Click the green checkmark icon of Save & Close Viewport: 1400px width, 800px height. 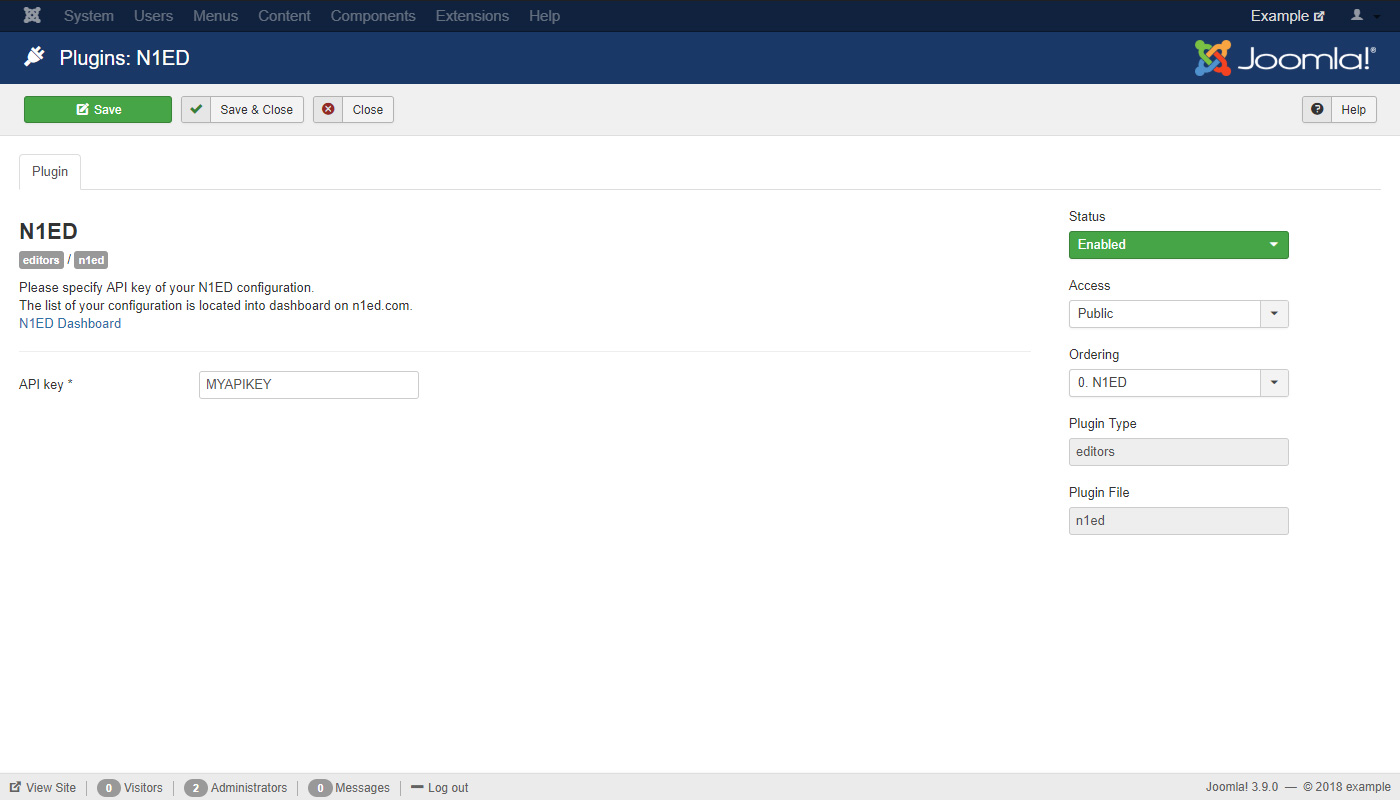(x=196, y=109)
